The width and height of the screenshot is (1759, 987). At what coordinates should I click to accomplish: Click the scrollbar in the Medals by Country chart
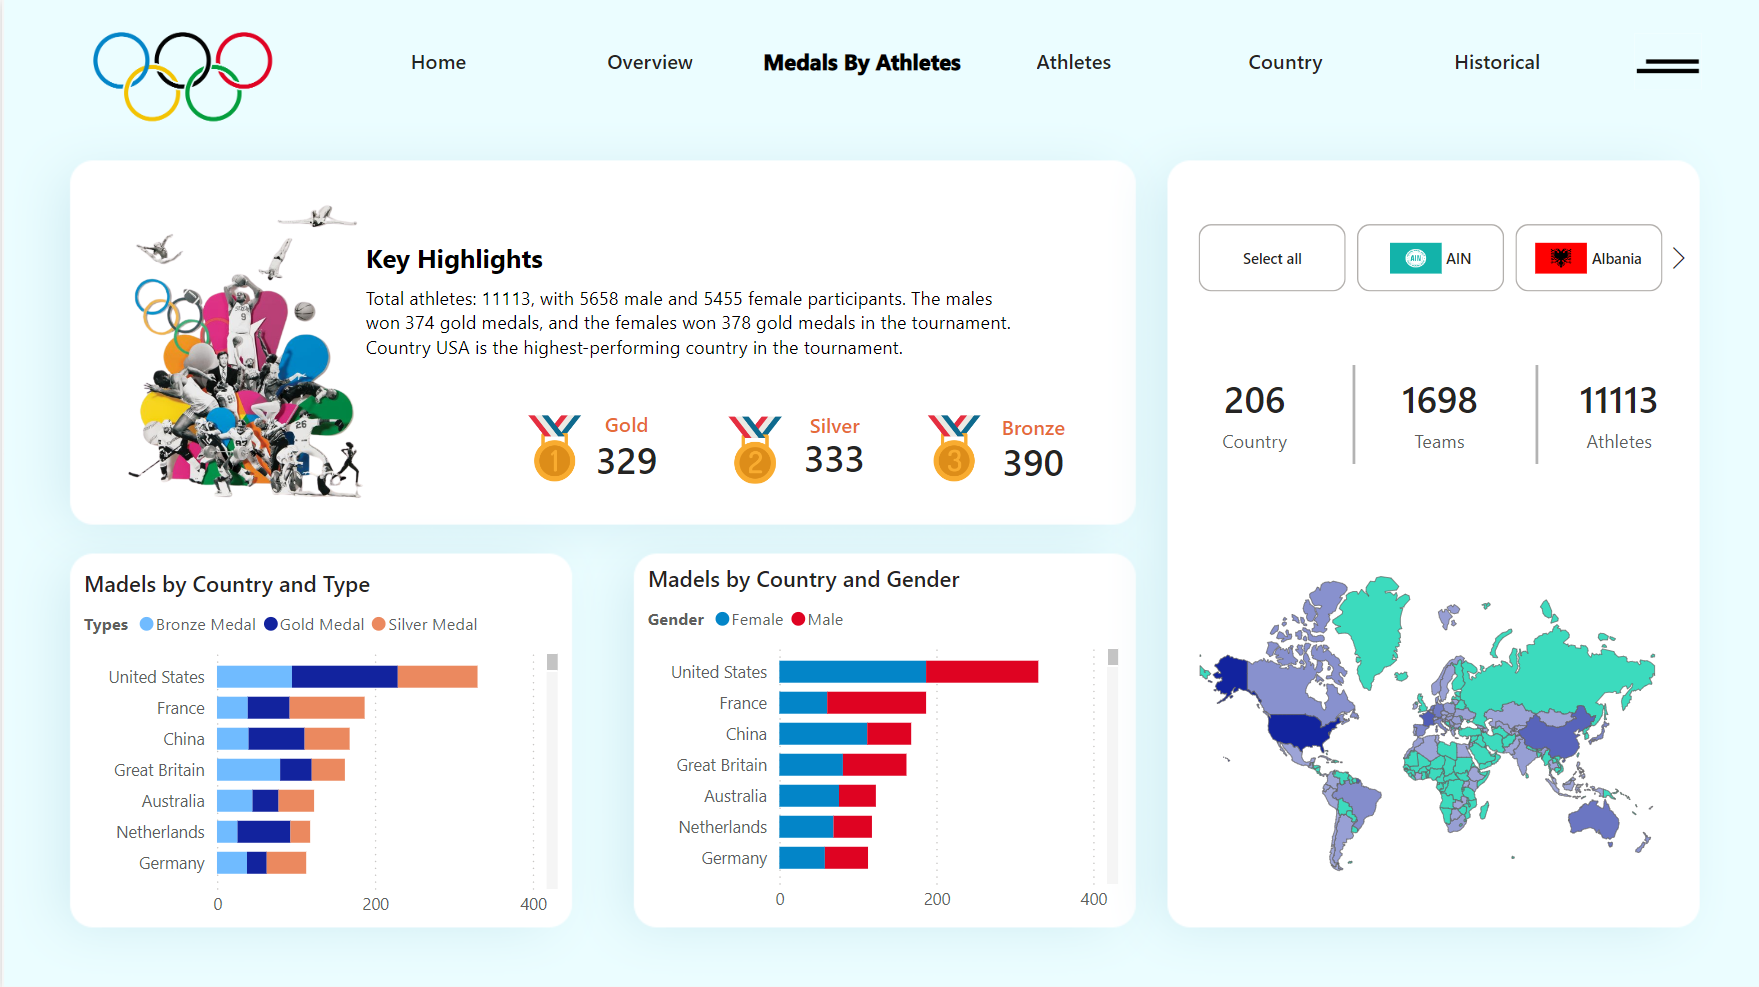(x=551, y=661)
